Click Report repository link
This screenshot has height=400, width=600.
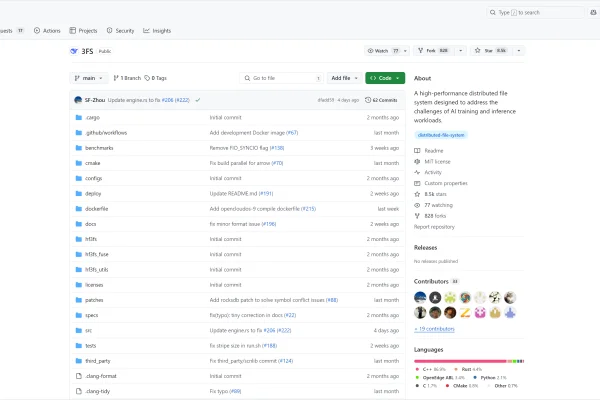coord(434,227)
